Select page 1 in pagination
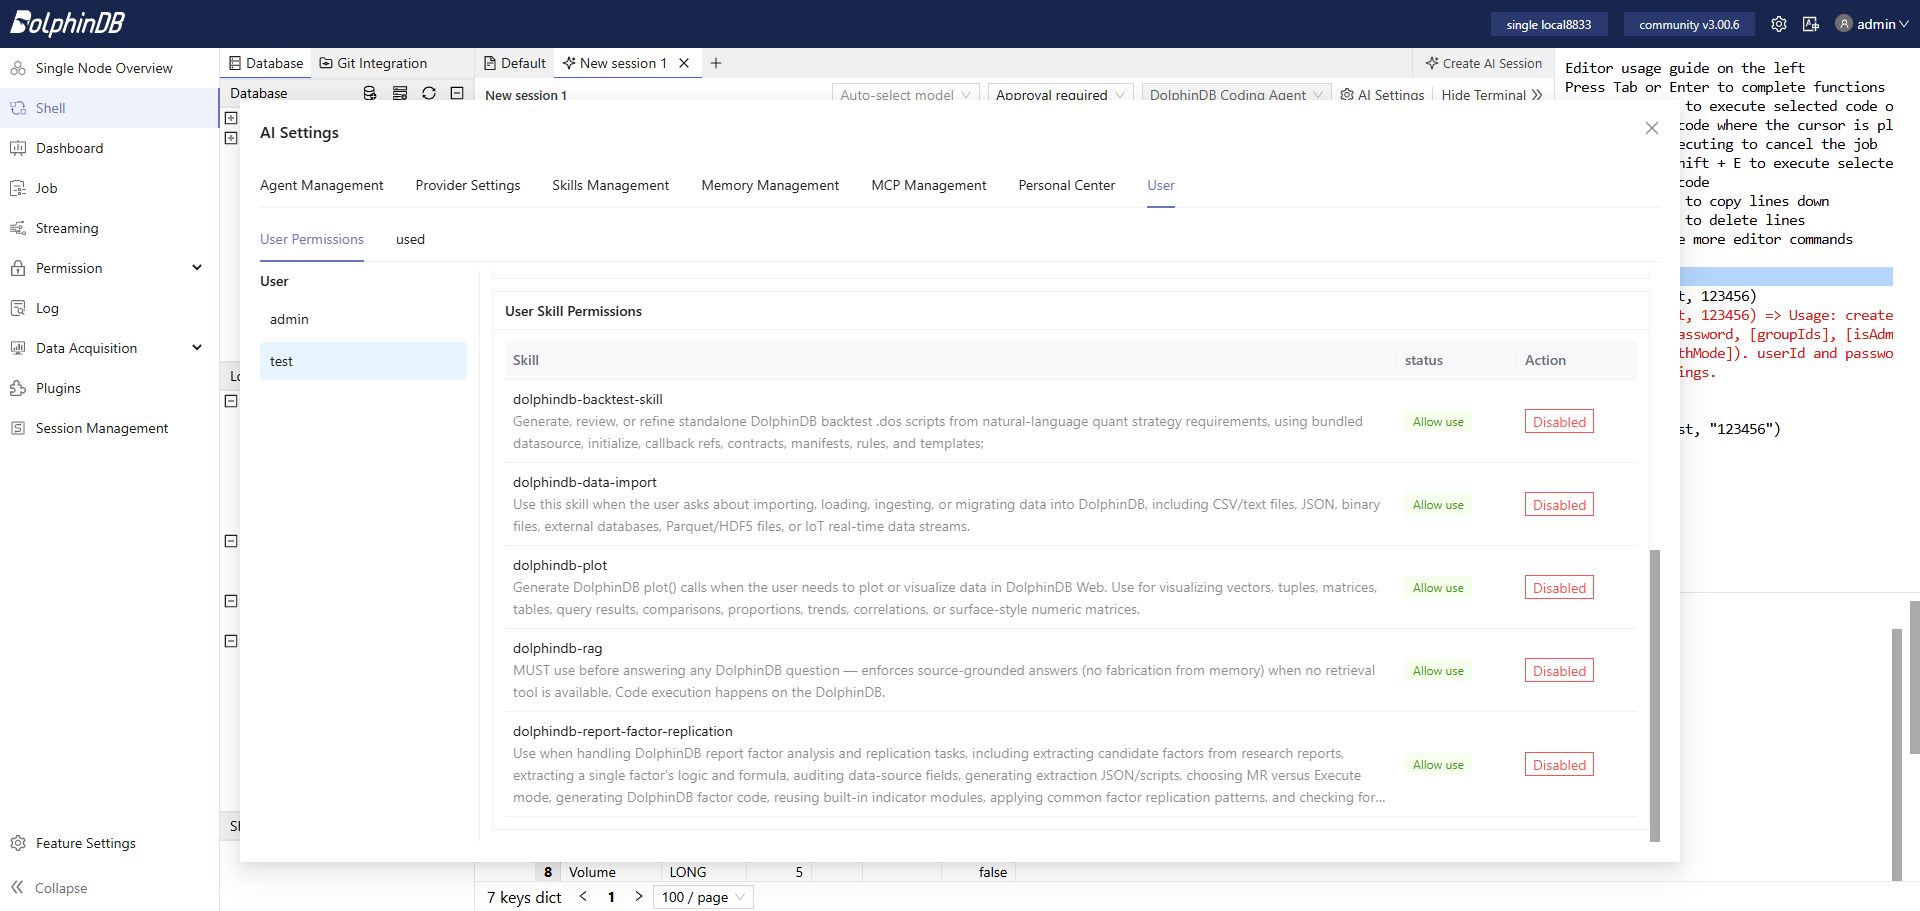 611,897
